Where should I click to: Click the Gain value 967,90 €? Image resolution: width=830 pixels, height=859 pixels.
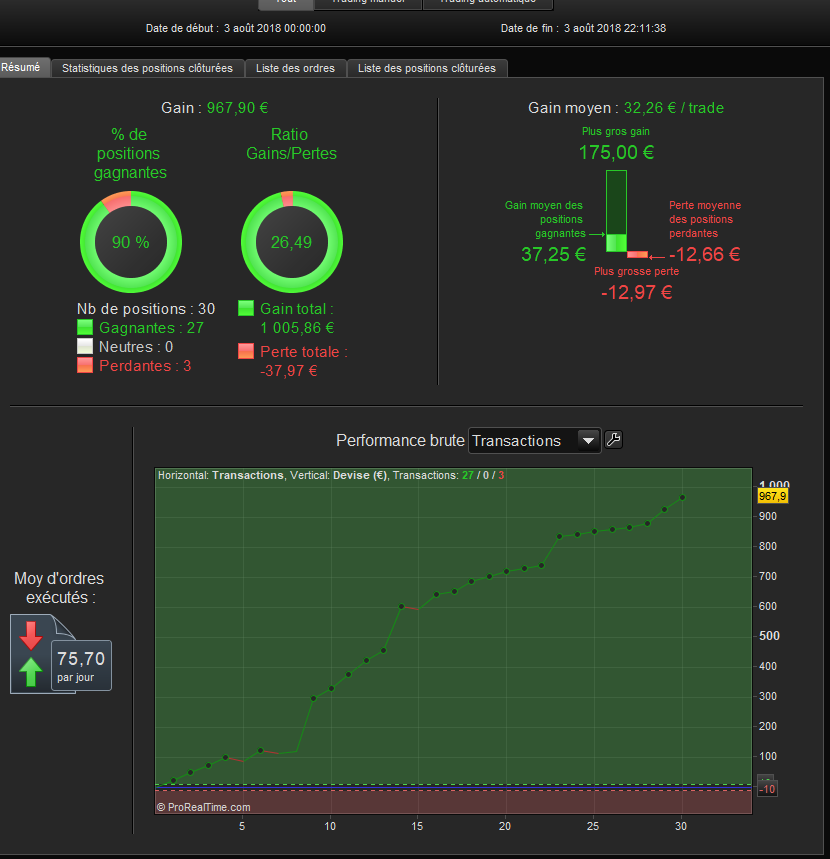[237, 108]
